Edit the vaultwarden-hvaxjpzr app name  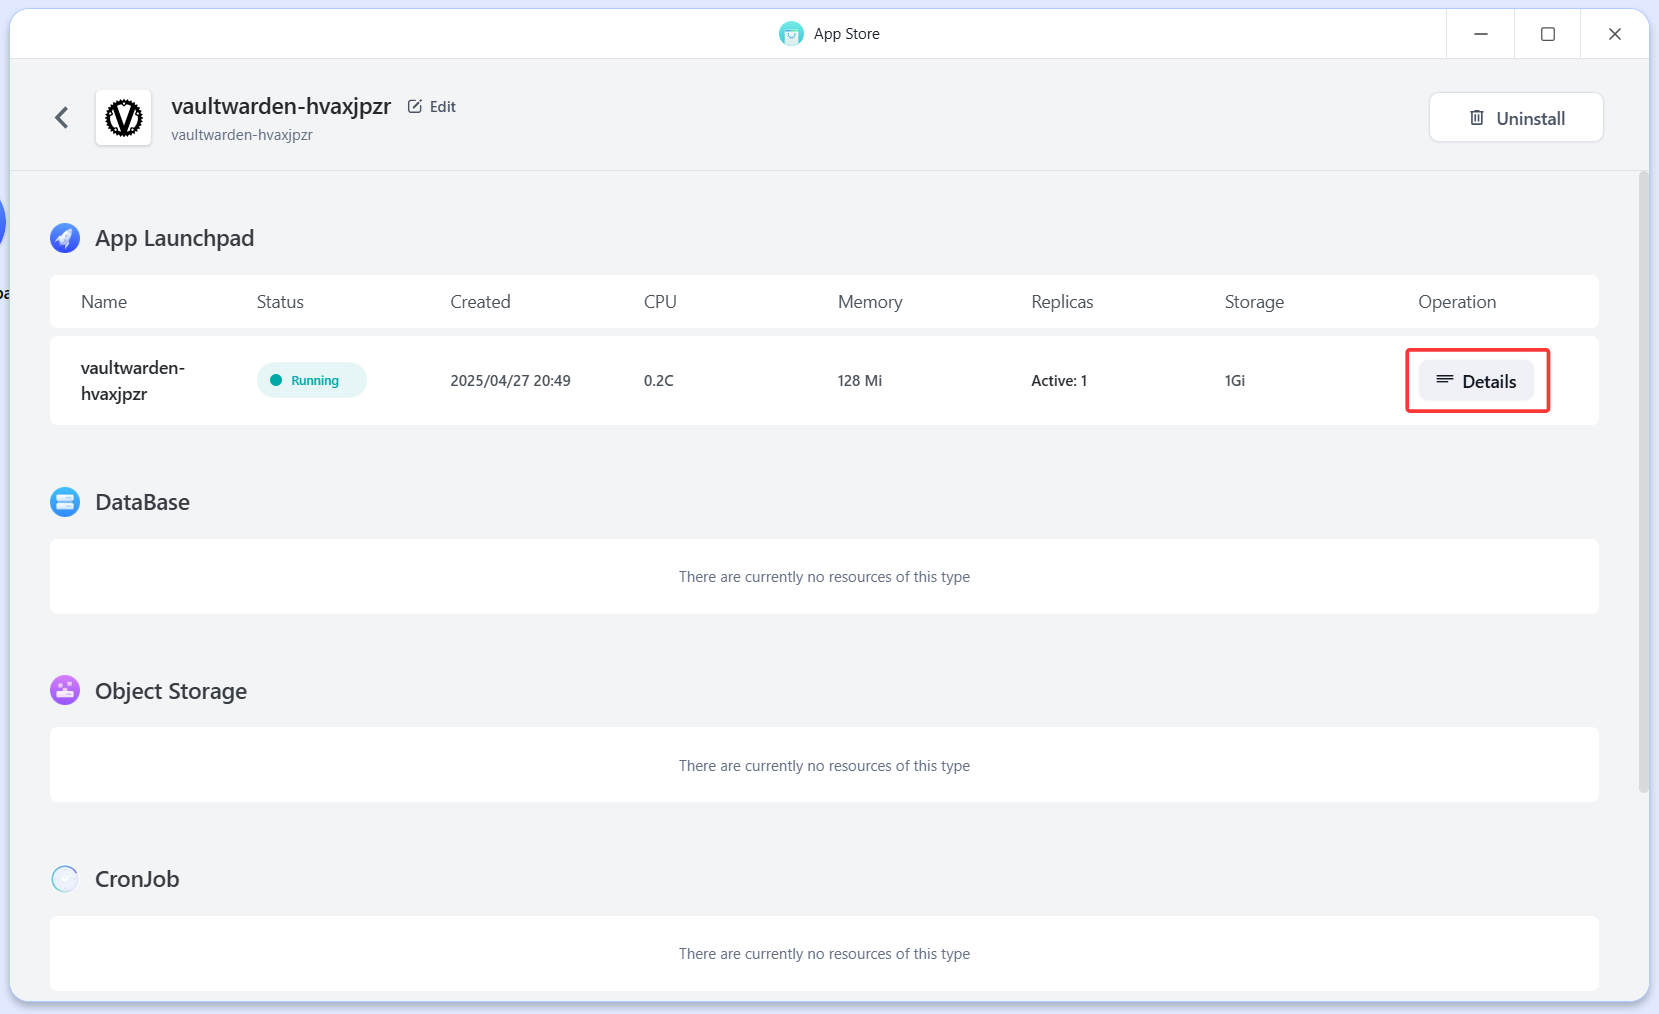click(x=432, y=107)
